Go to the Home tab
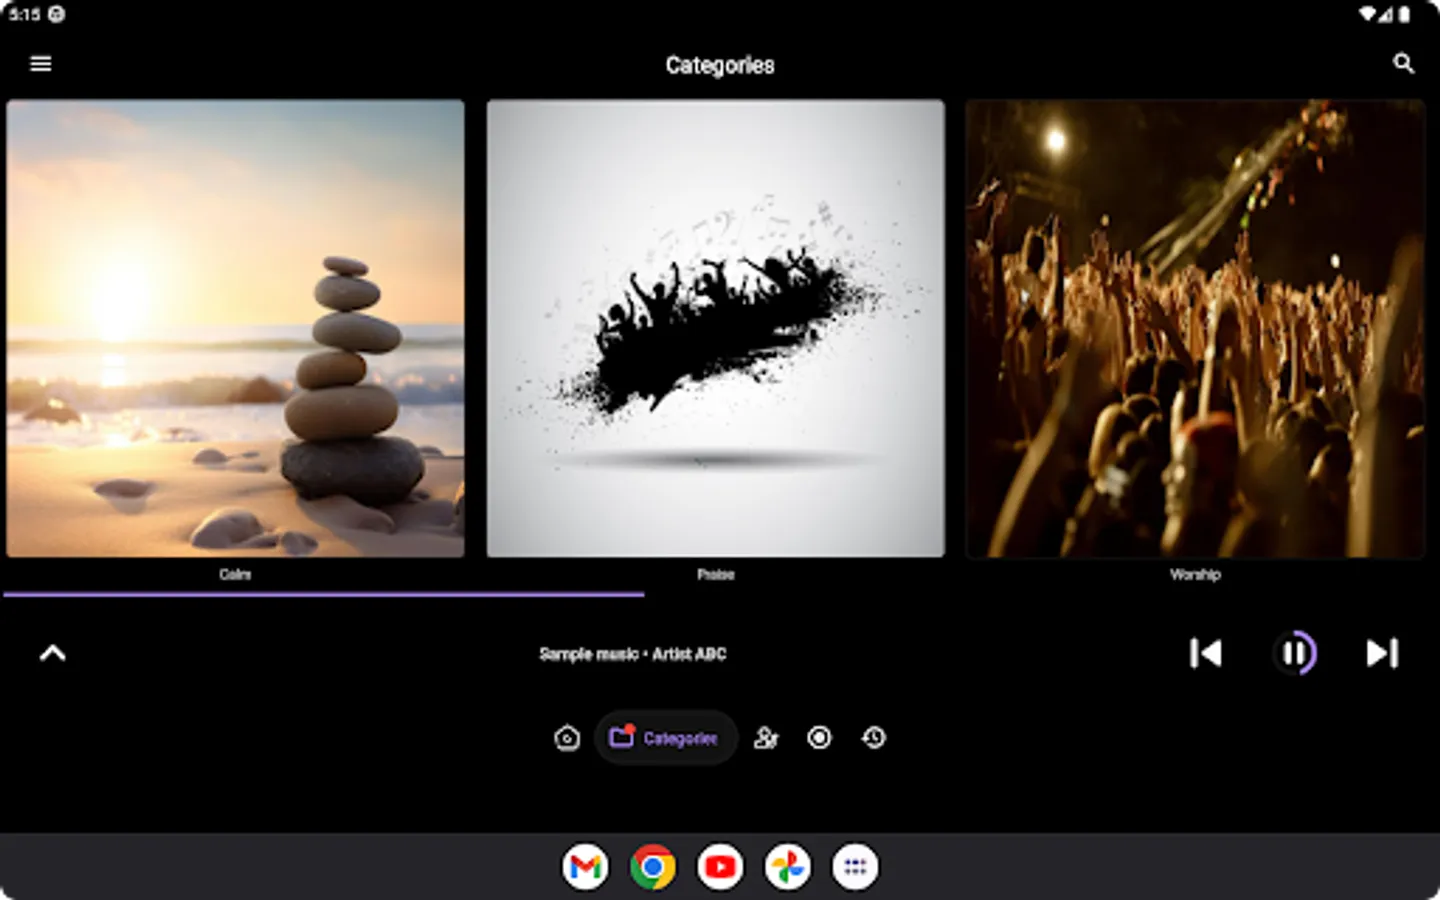 (x=567, y=738)
